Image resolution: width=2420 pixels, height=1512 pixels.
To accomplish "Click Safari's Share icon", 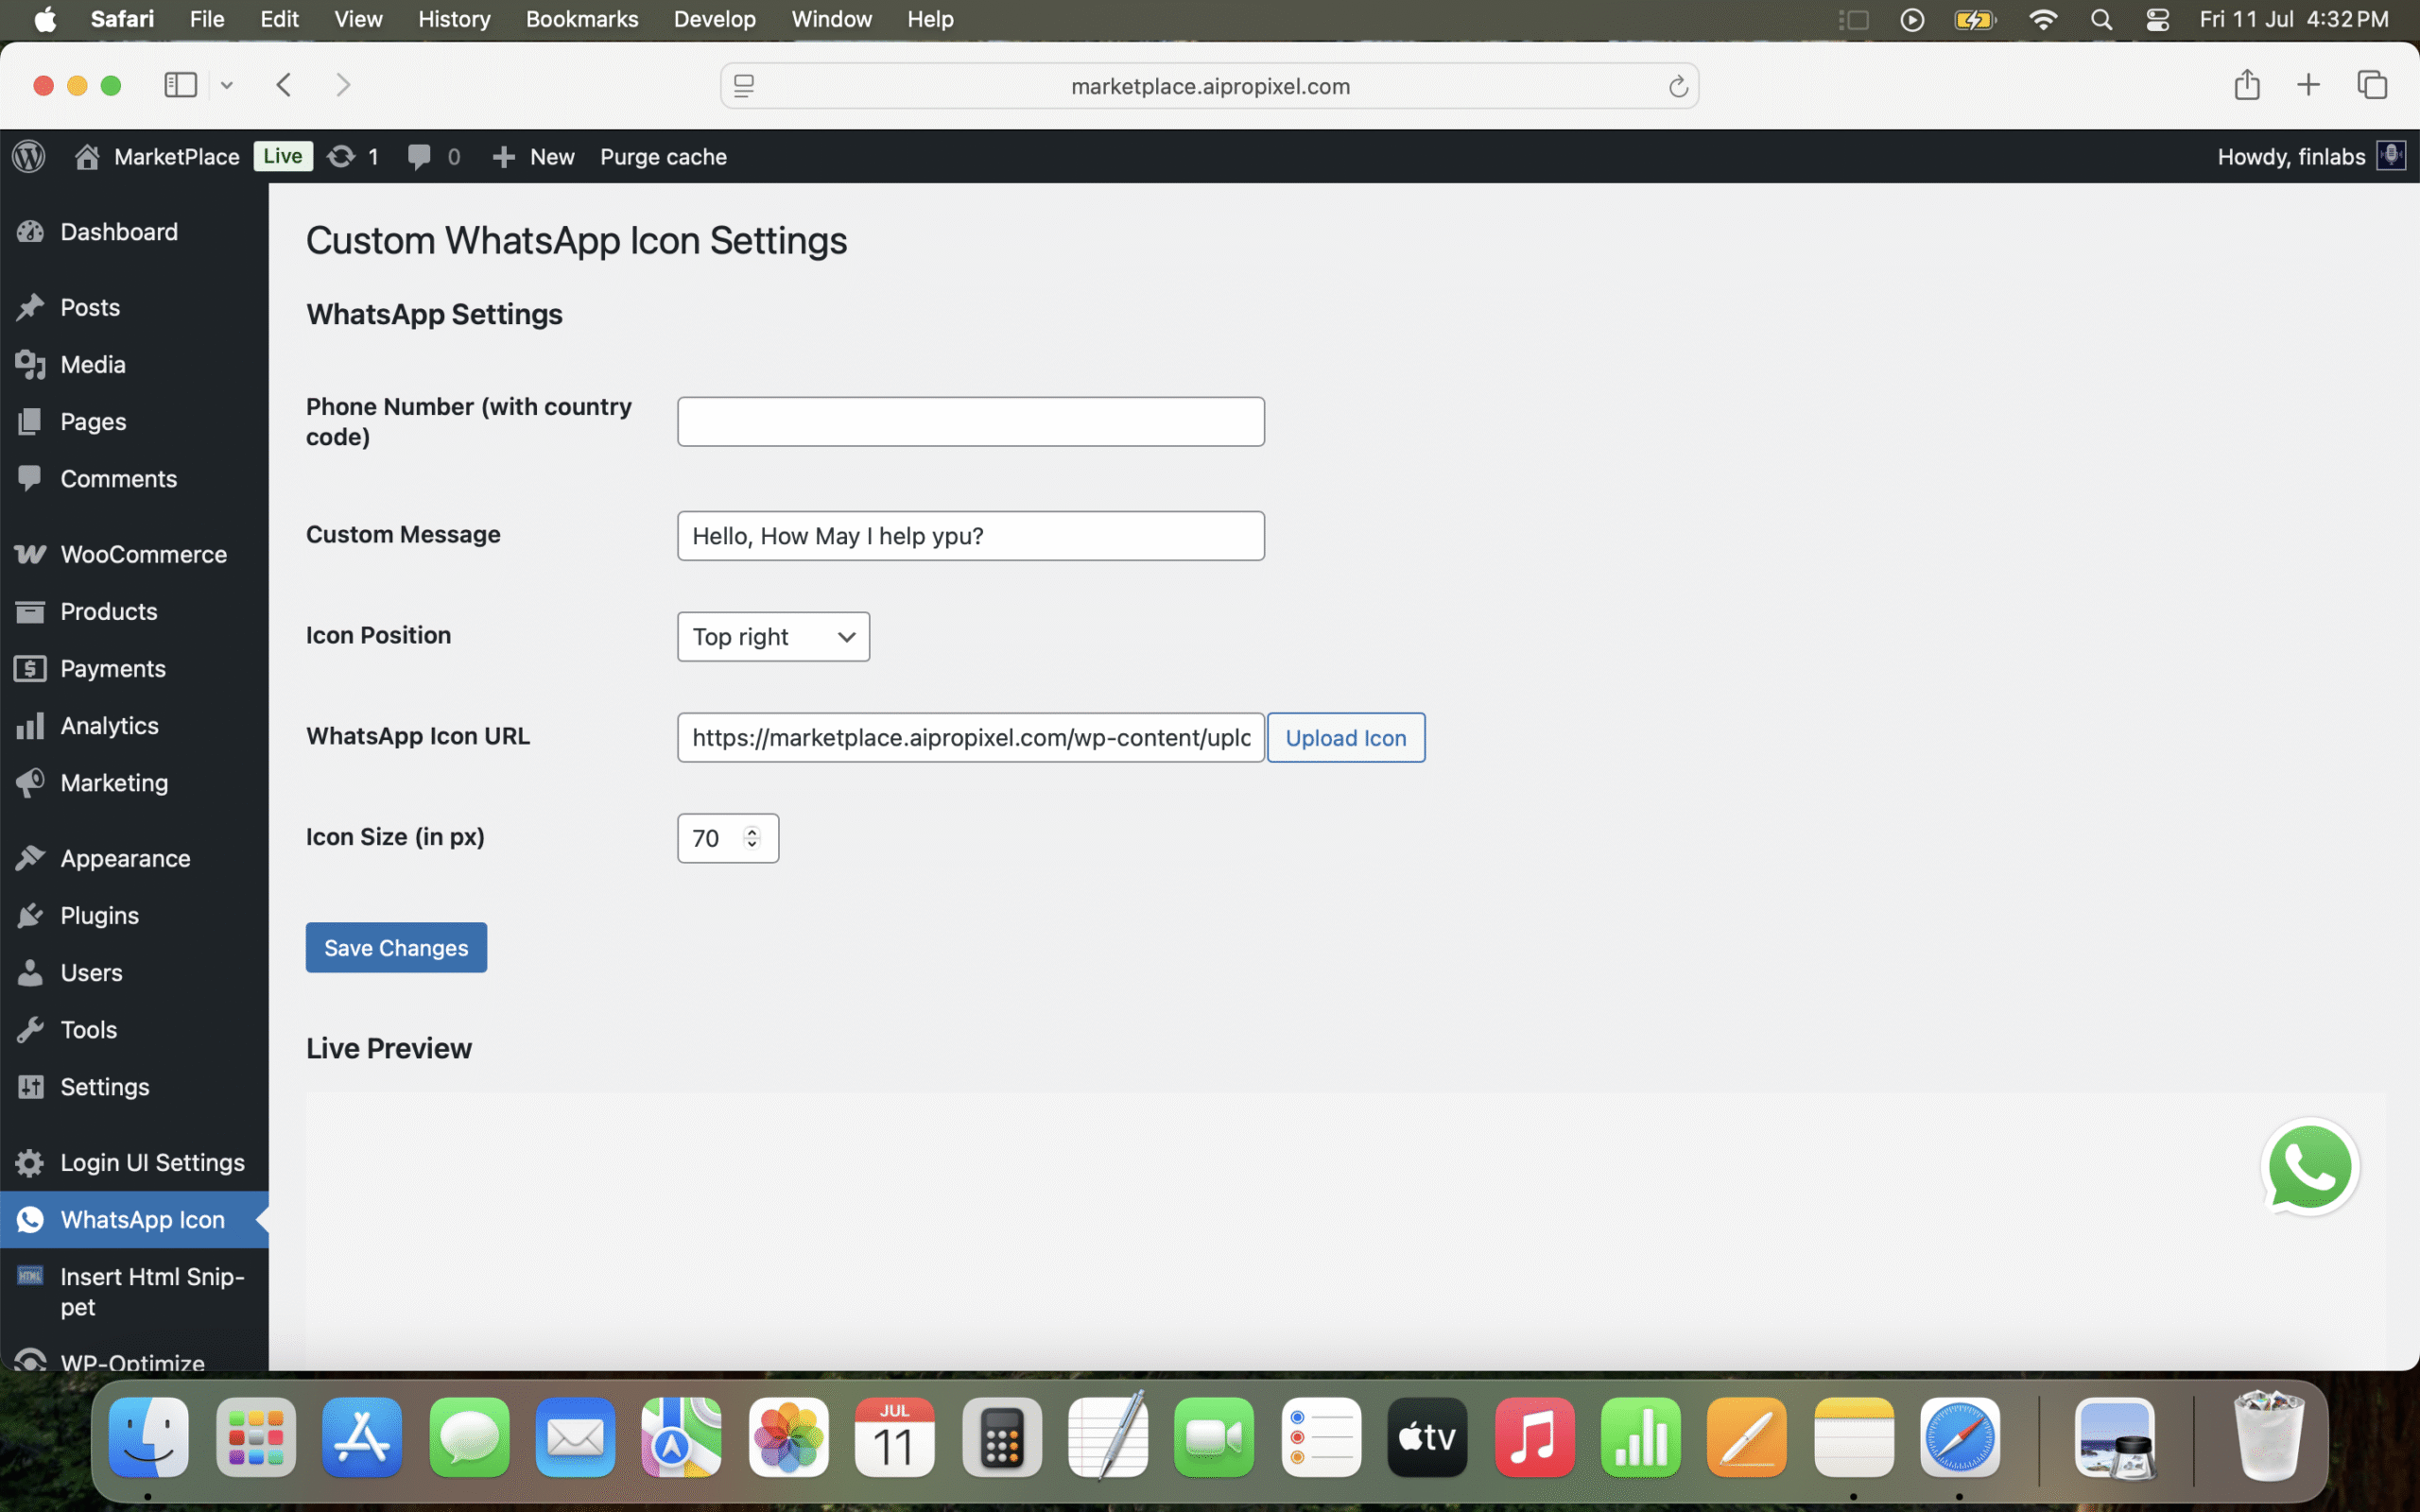I will click(x=2246, y=85).
